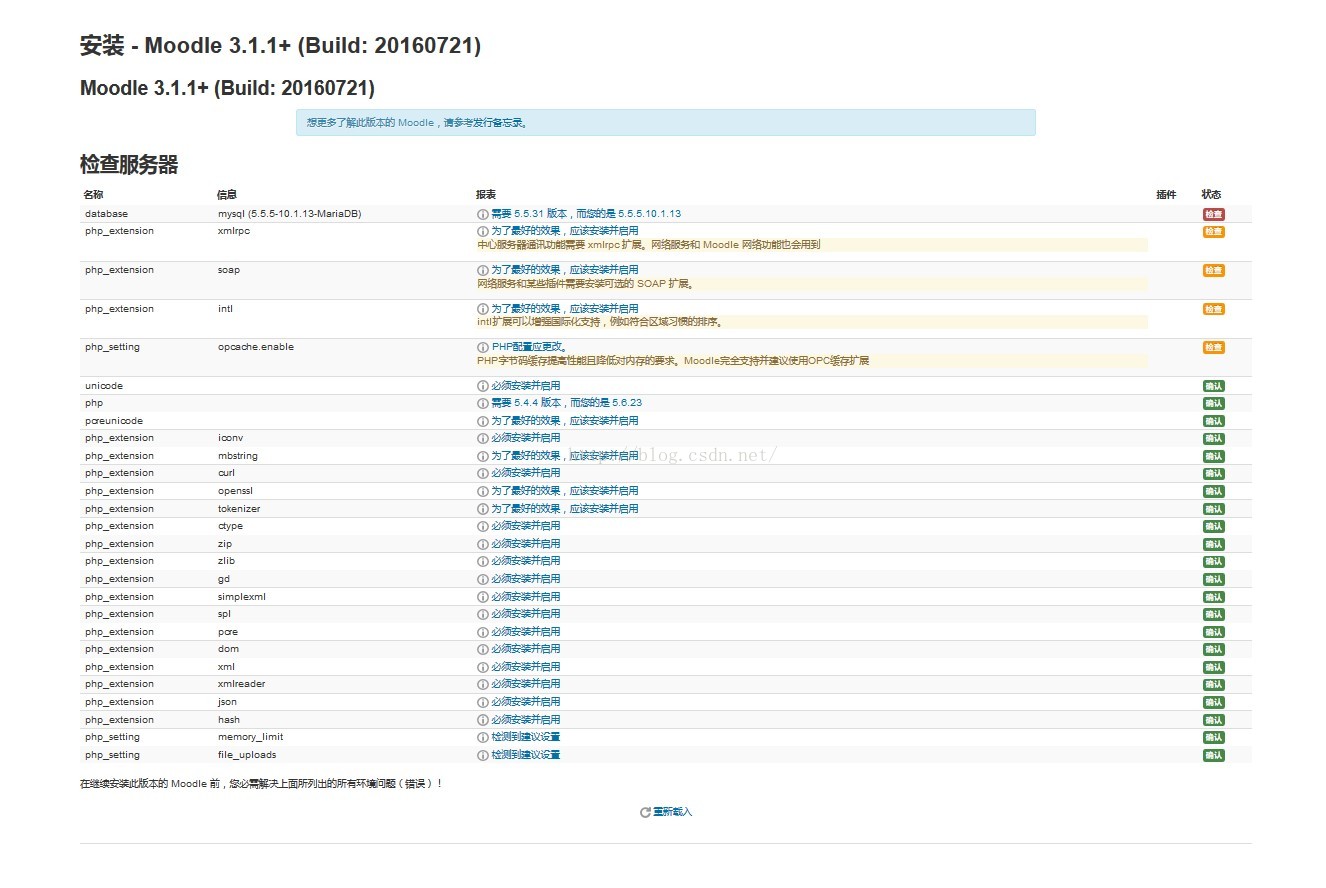The image size is (1326, 888).
Task: Open the memory_limit 检测到建议设置 link
Action: [526, 737]
